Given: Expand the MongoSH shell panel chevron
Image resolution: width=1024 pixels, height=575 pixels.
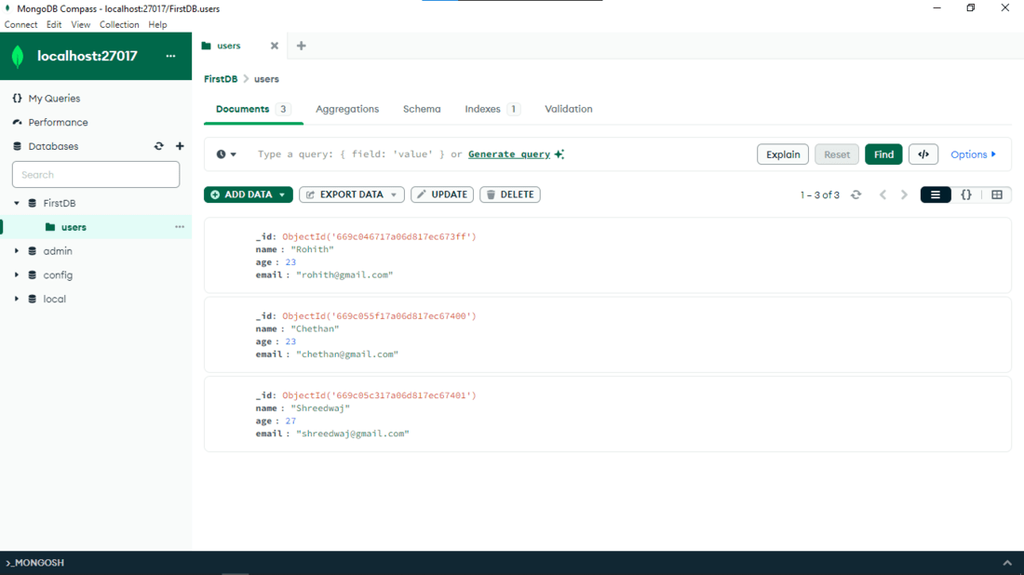Looking at the screenshot, I should click(1007, 563).
